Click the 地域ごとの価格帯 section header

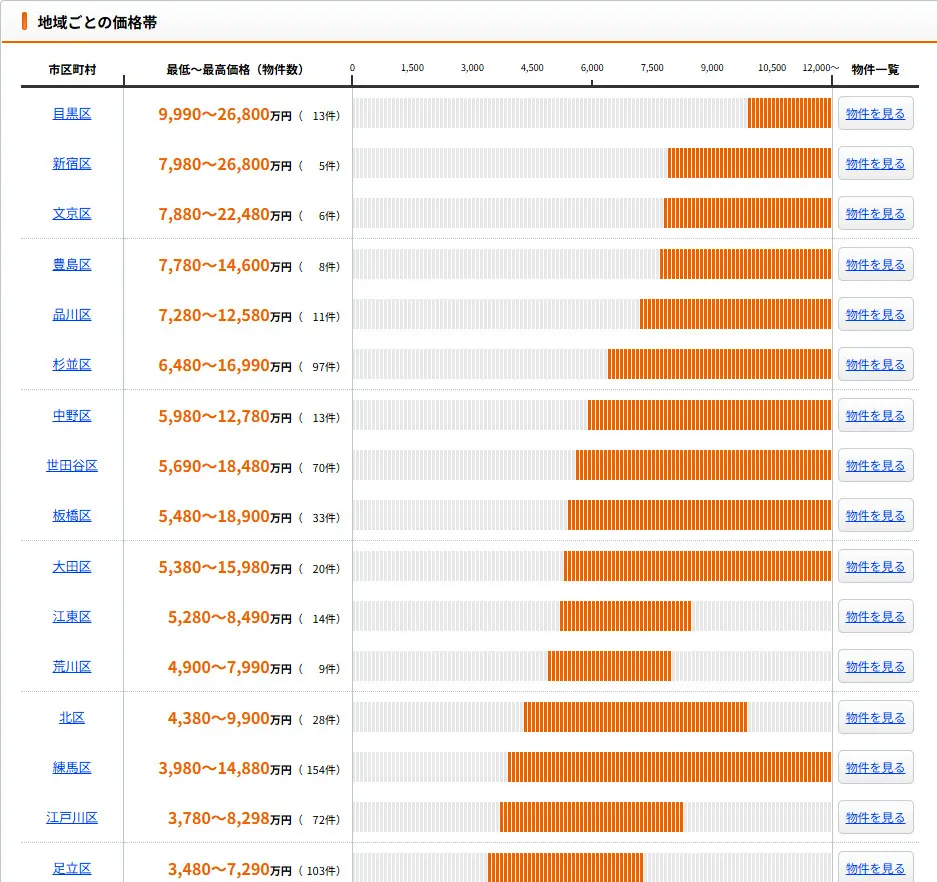(96, 21)
